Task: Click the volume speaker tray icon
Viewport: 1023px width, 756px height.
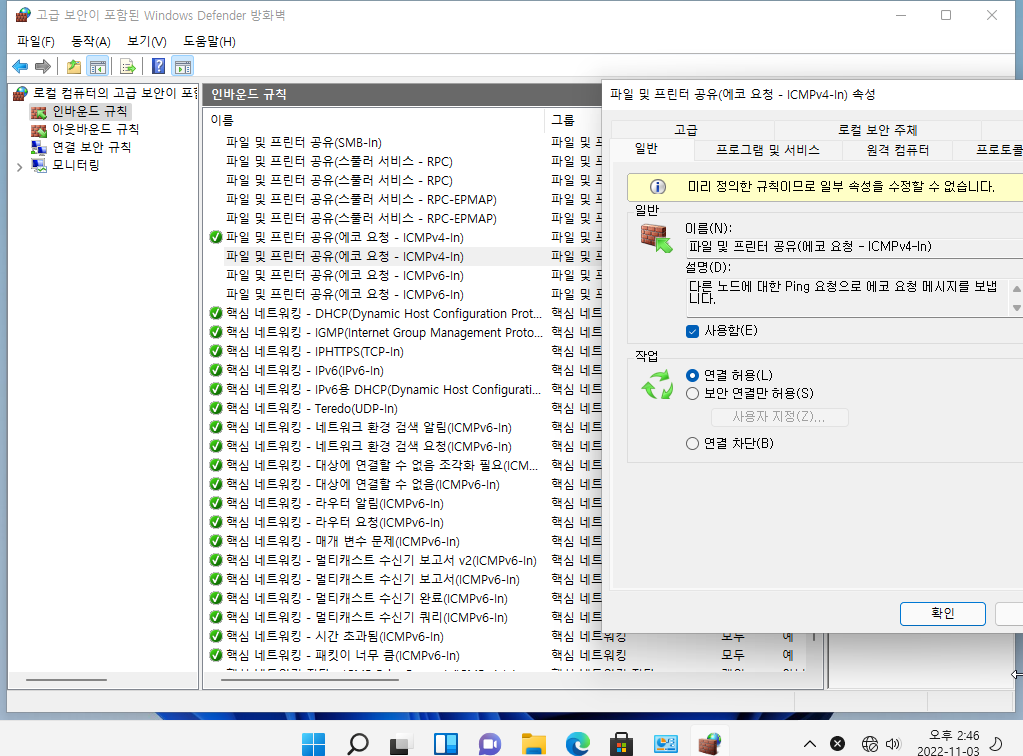Action: pos(893,744)
